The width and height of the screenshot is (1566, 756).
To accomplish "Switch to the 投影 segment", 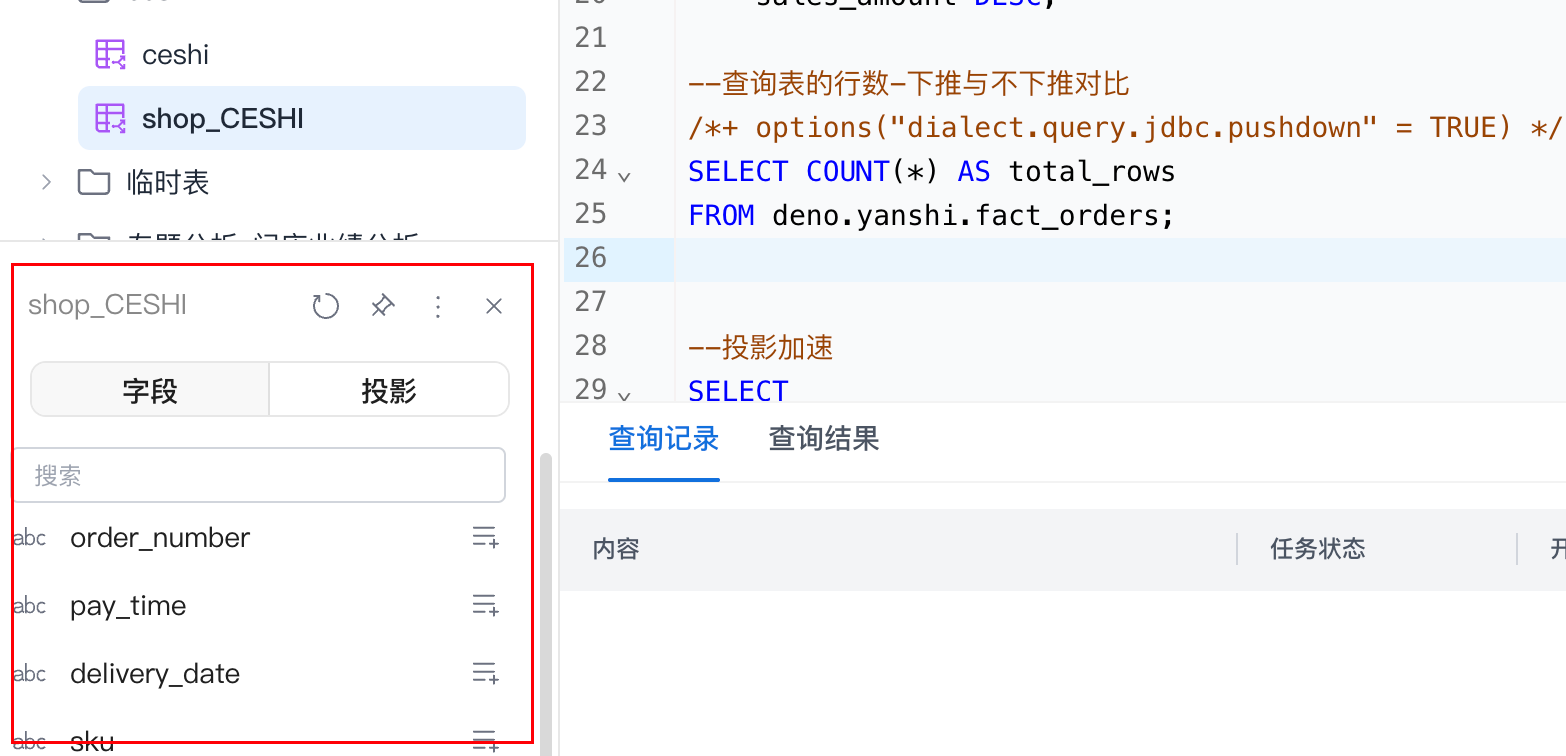I will pyautogui.click(x=389, y=390).
